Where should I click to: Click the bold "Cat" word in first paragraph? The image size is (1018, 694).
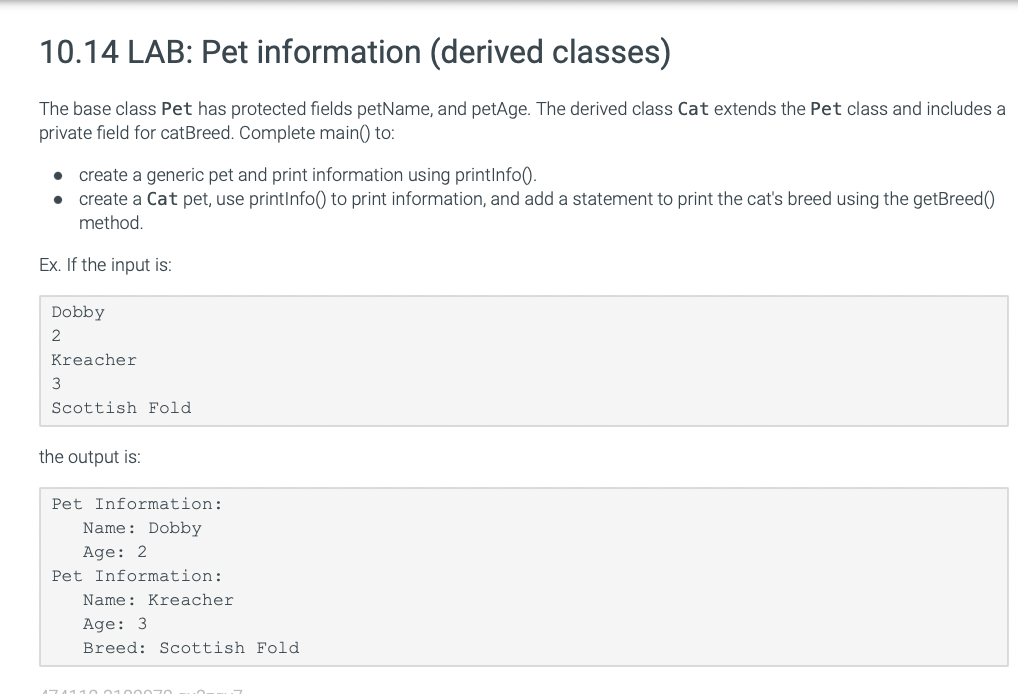[693, 109]
